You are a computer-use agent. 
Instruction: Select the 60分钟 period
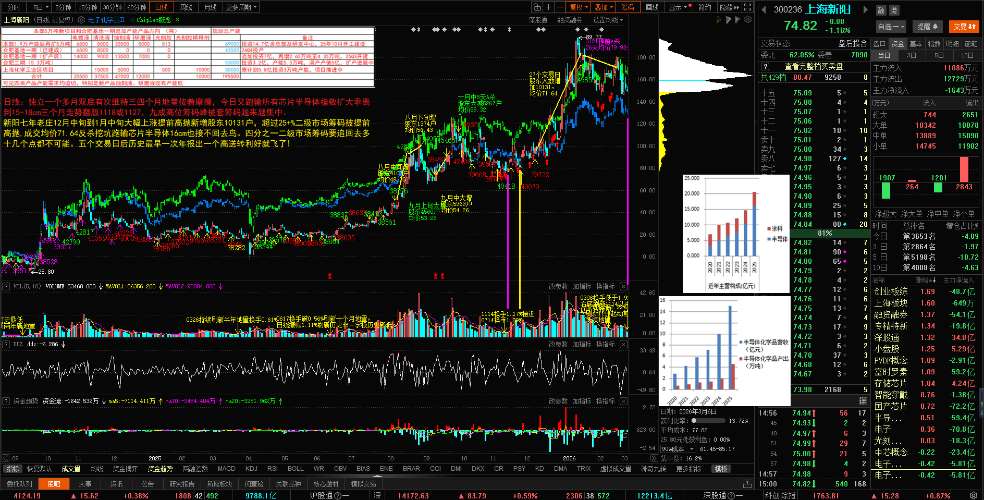click(x=137, y=7)
